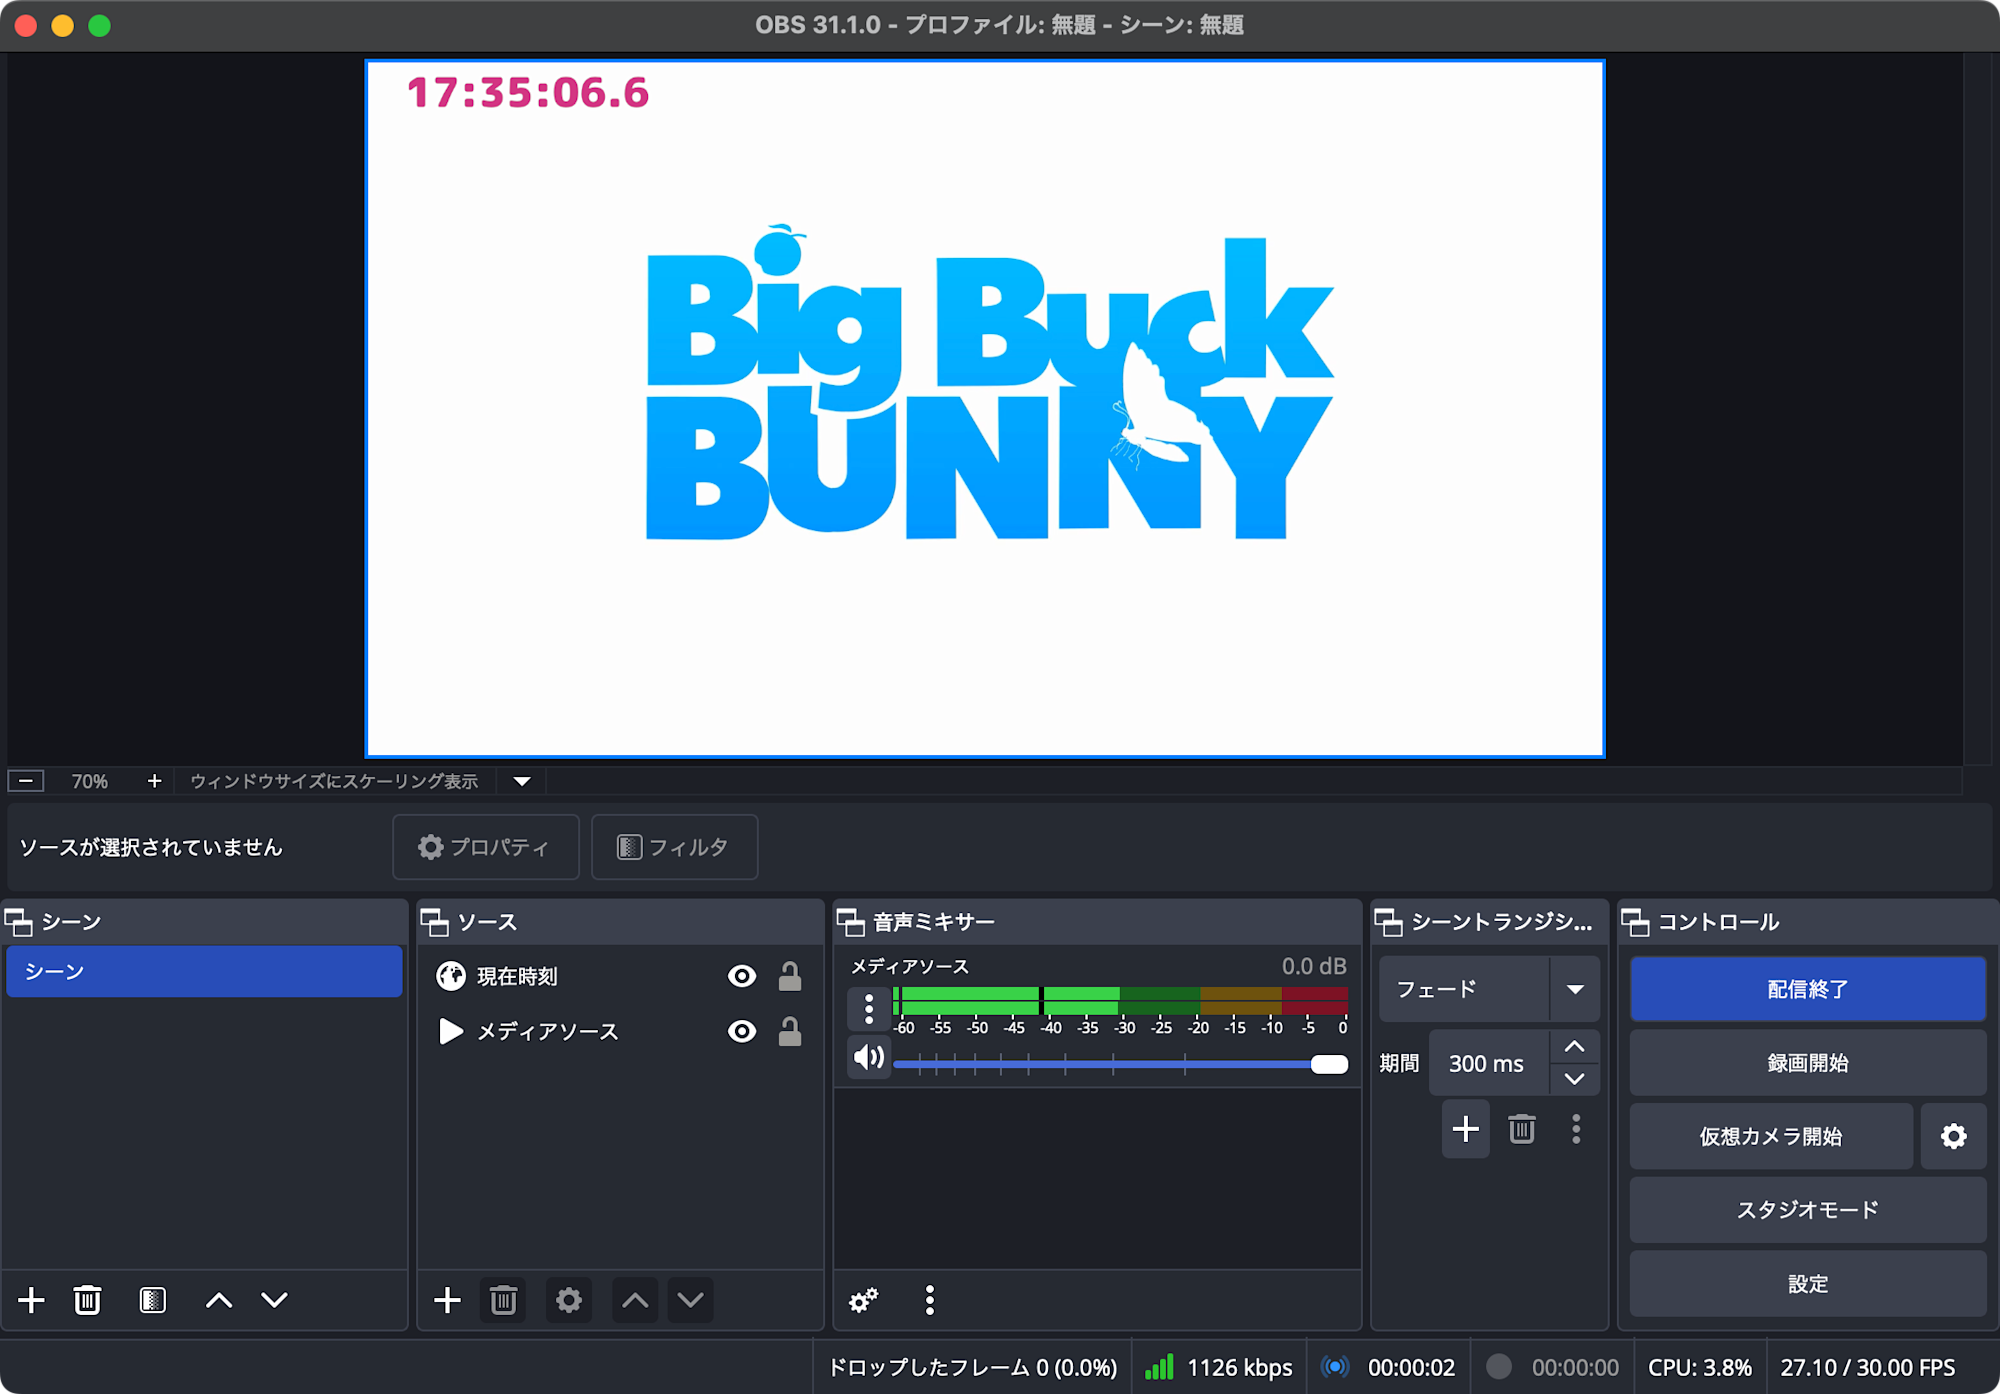The height and width of the screenshot is (1394, 2000).
Task: Delete the selected scene
Action: pos(87,1300)
